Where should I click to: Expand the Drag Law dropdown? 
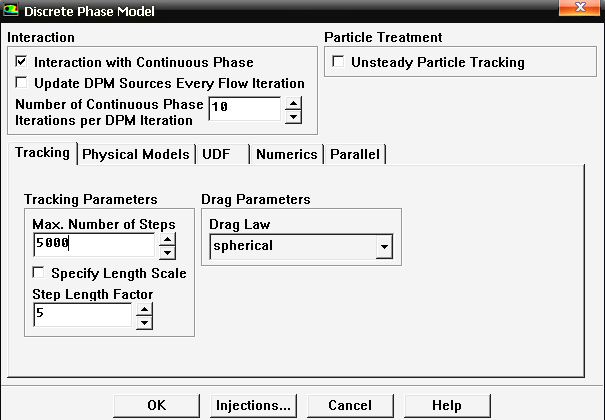coord(381,245)
